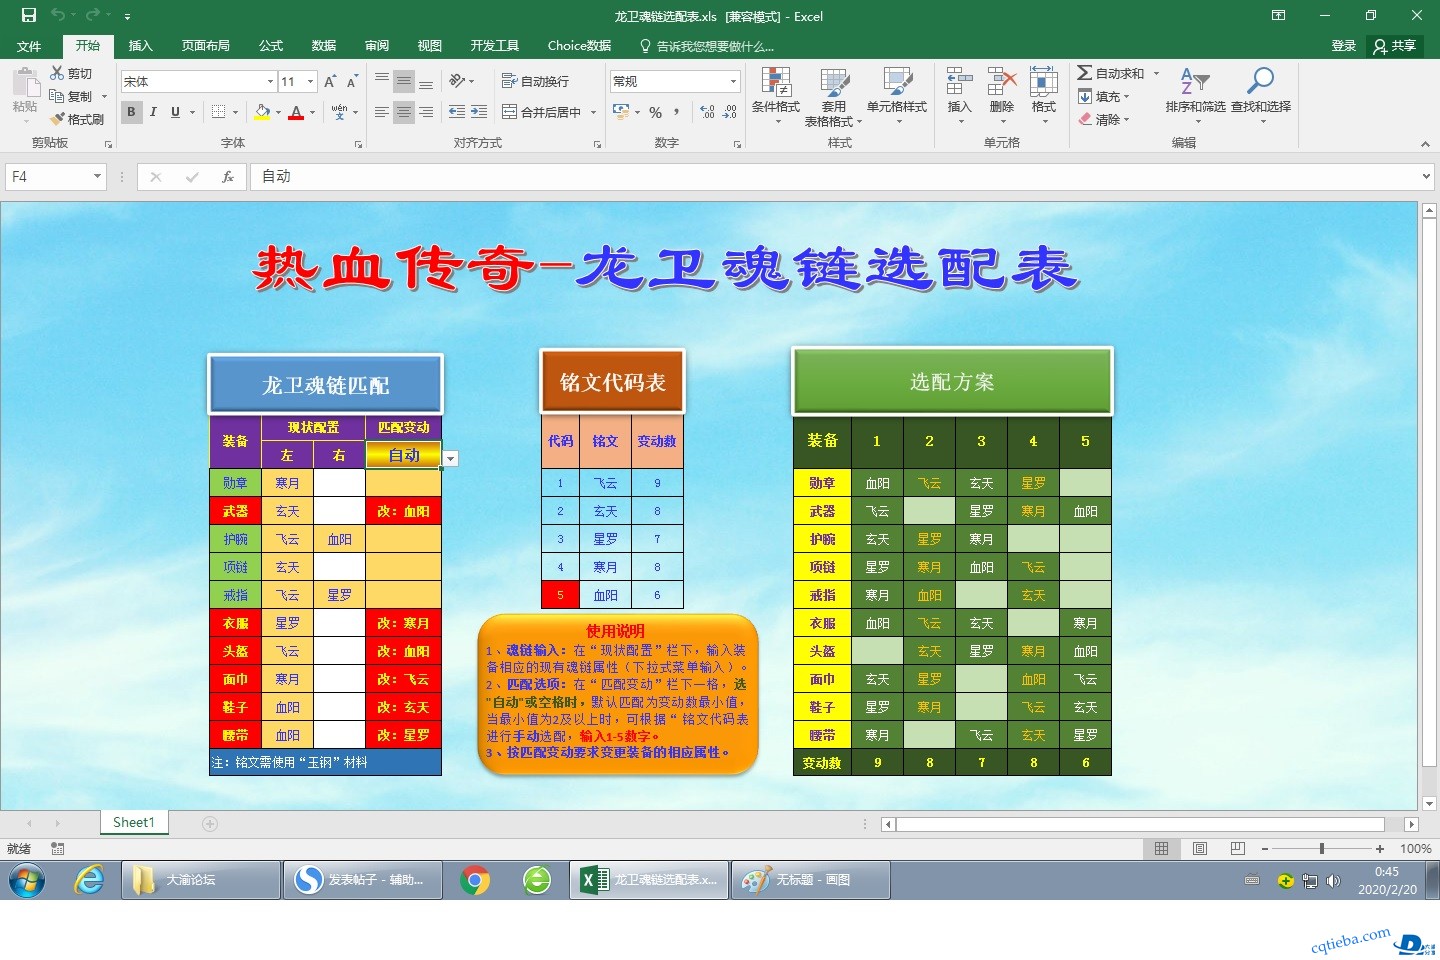
Task: Switch to the Choice数据 tab
Action: 579,46
